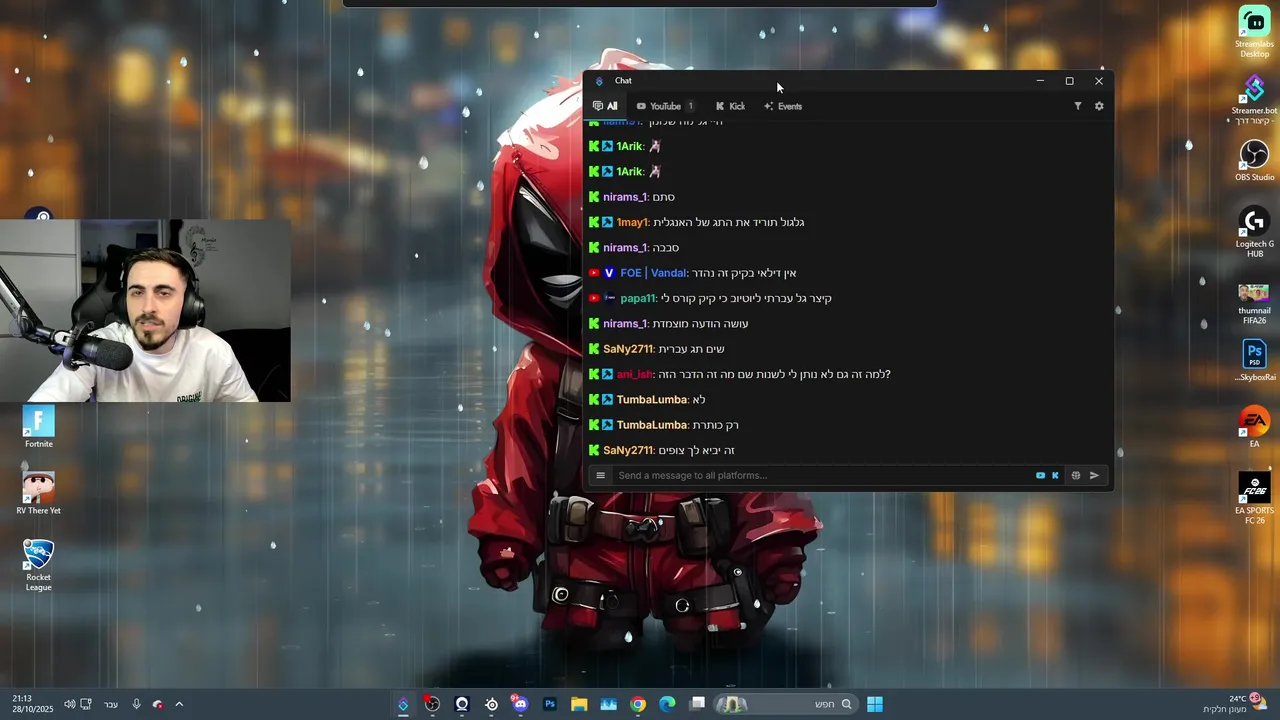Click the Send a message input field
Image resolution: width=1280 pixels, height=720 pixels.
[x=822, y=475]
